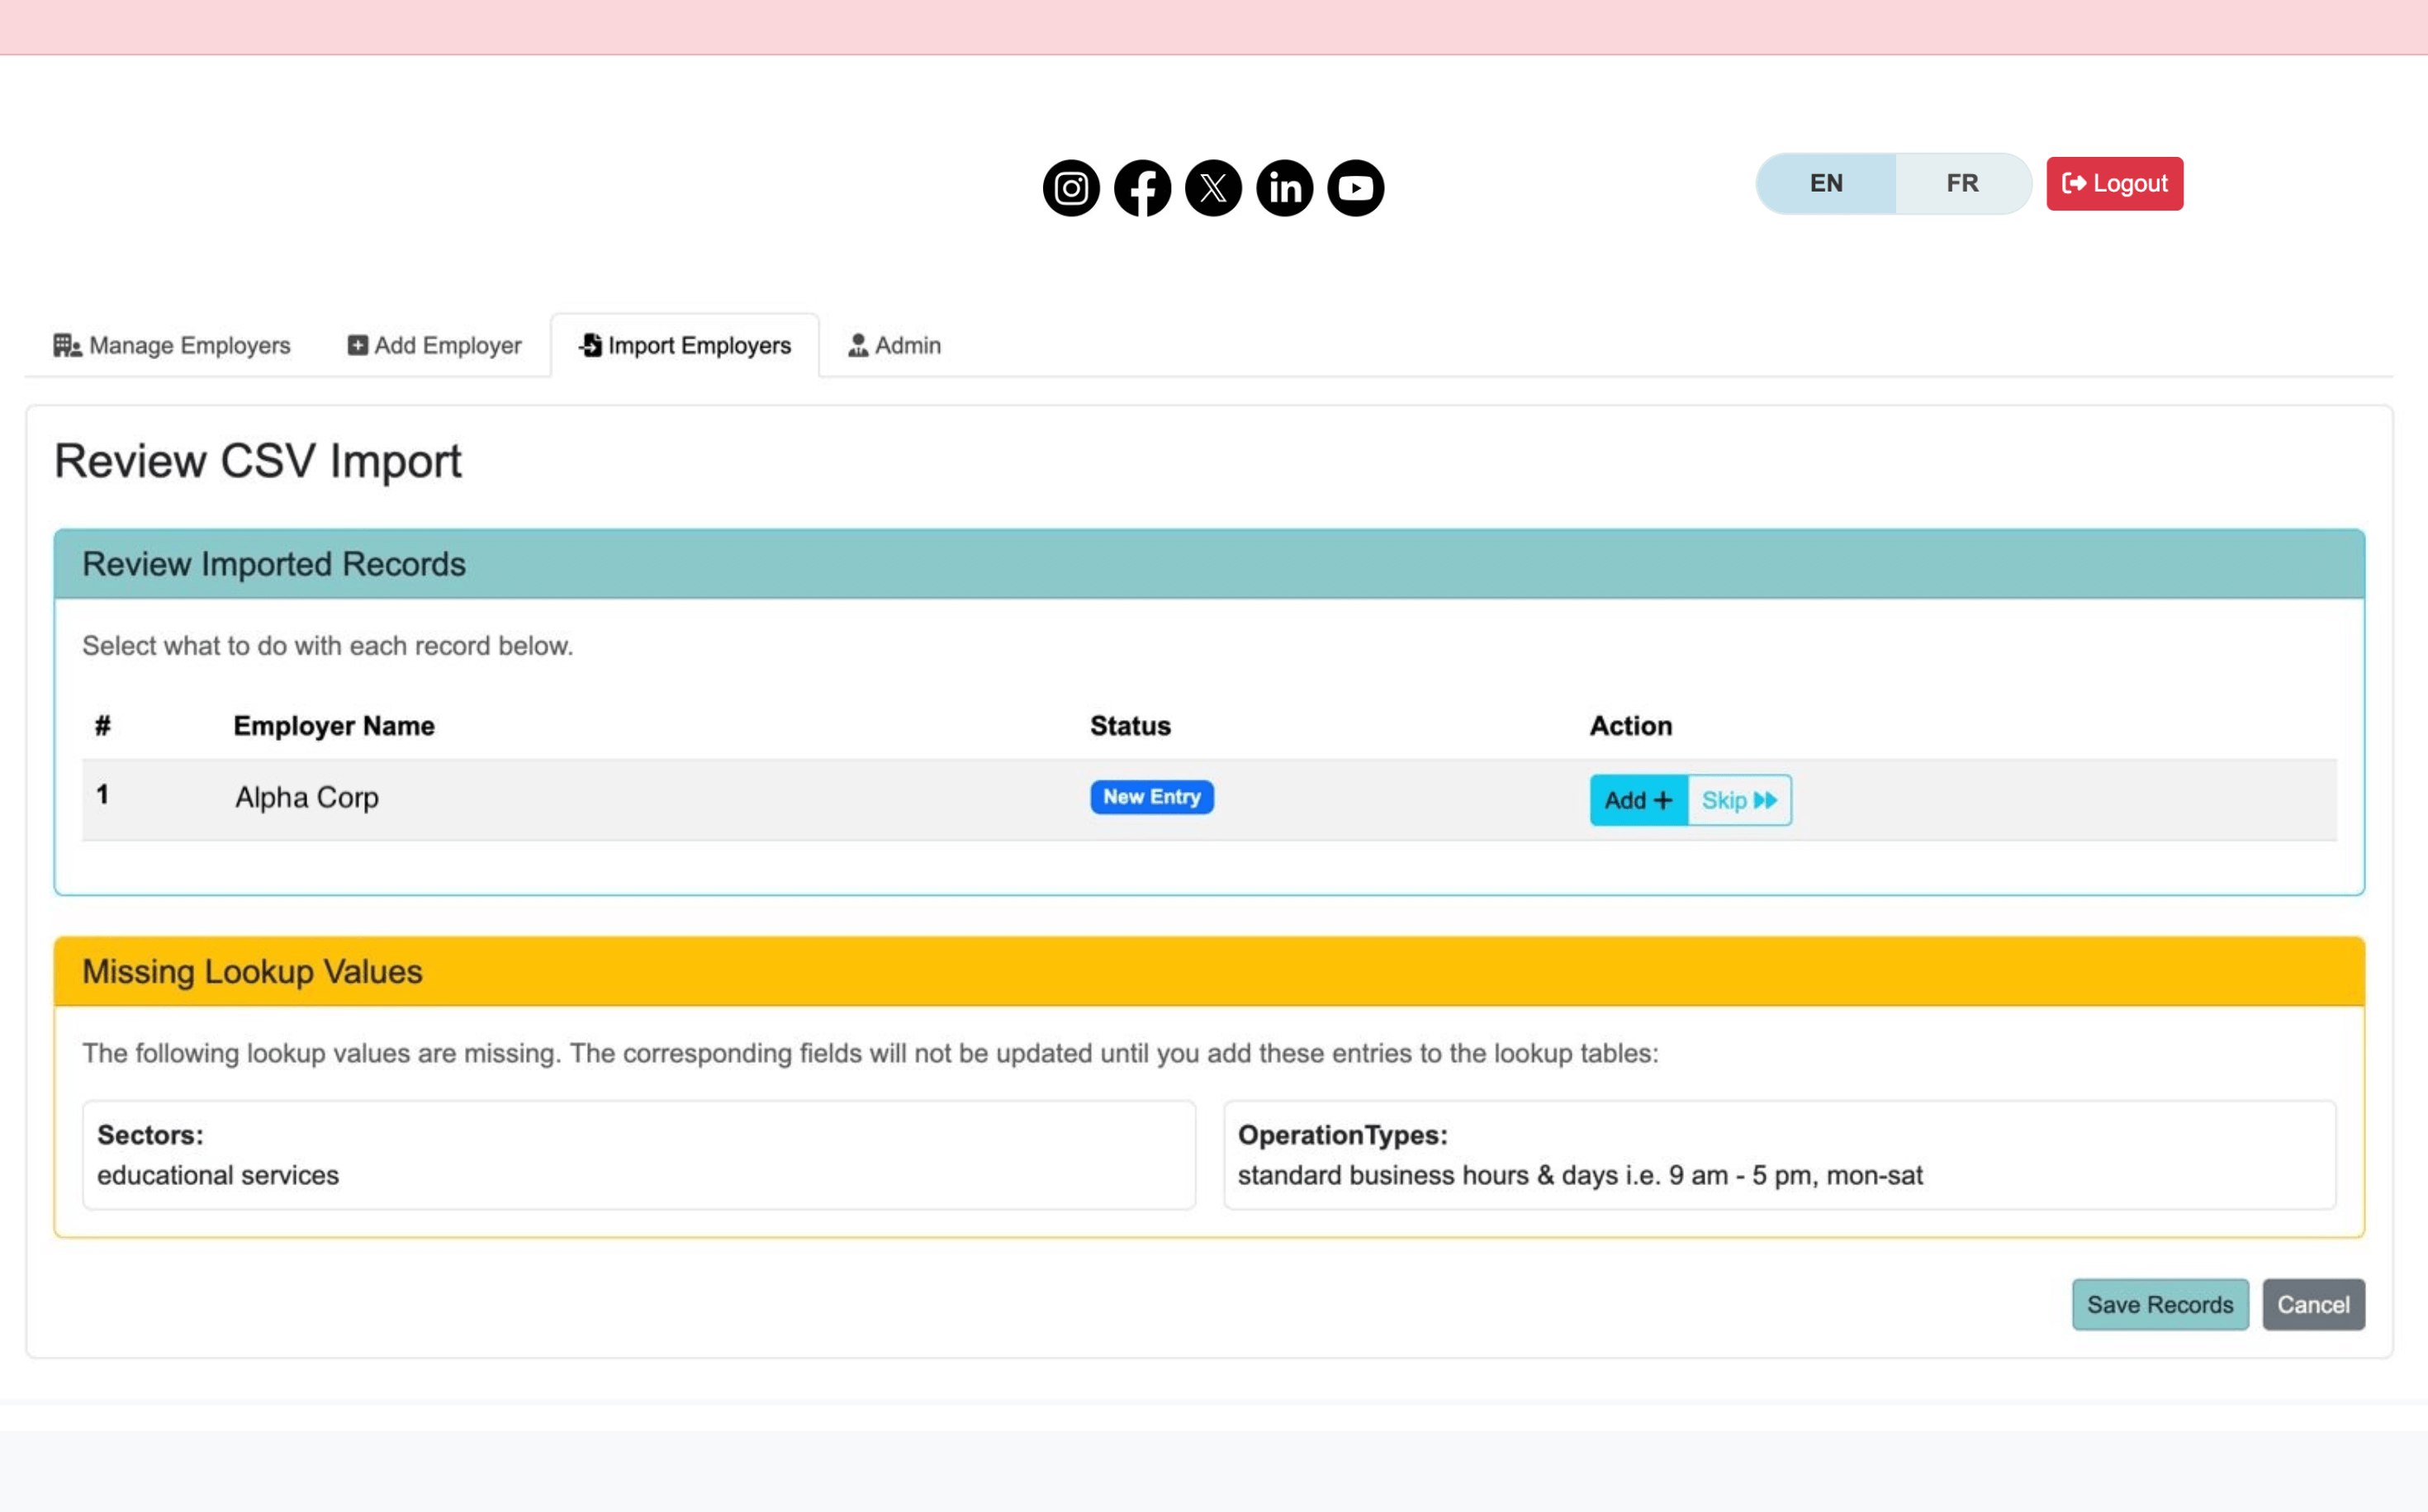2428x1512 pixels.
Task: Click Save Records button
Action: tap(2159, 1304)
